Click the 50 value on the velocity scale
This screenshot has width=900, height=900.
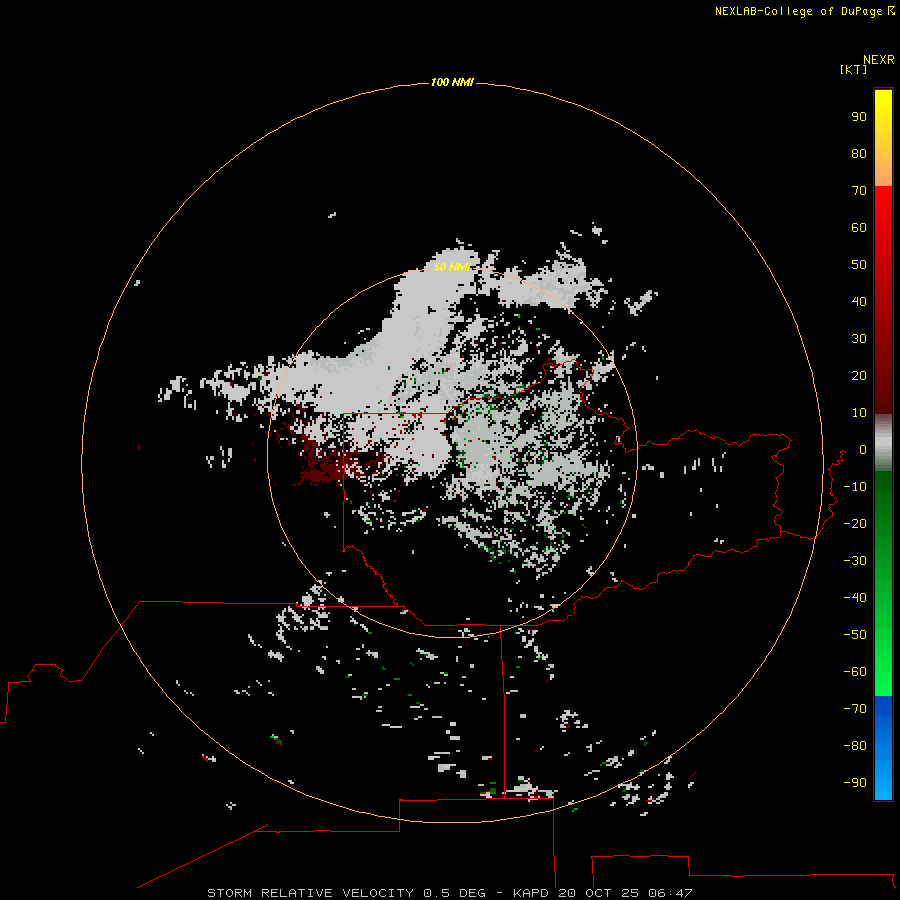click(x=859, y=265)
